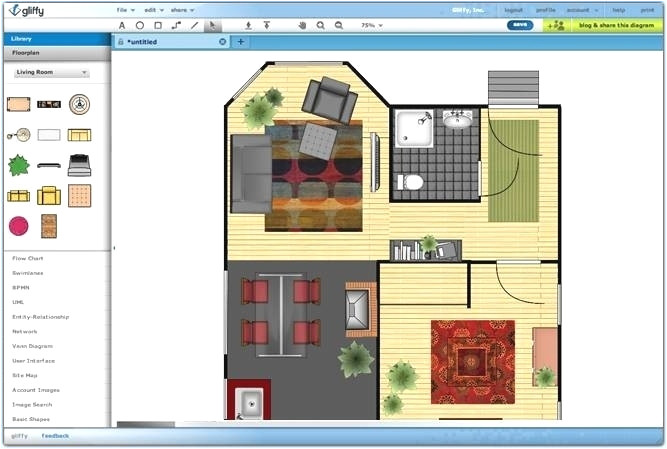
Task: Open the 75% zoom level dropdown
Action: click(x=371, y=25)
